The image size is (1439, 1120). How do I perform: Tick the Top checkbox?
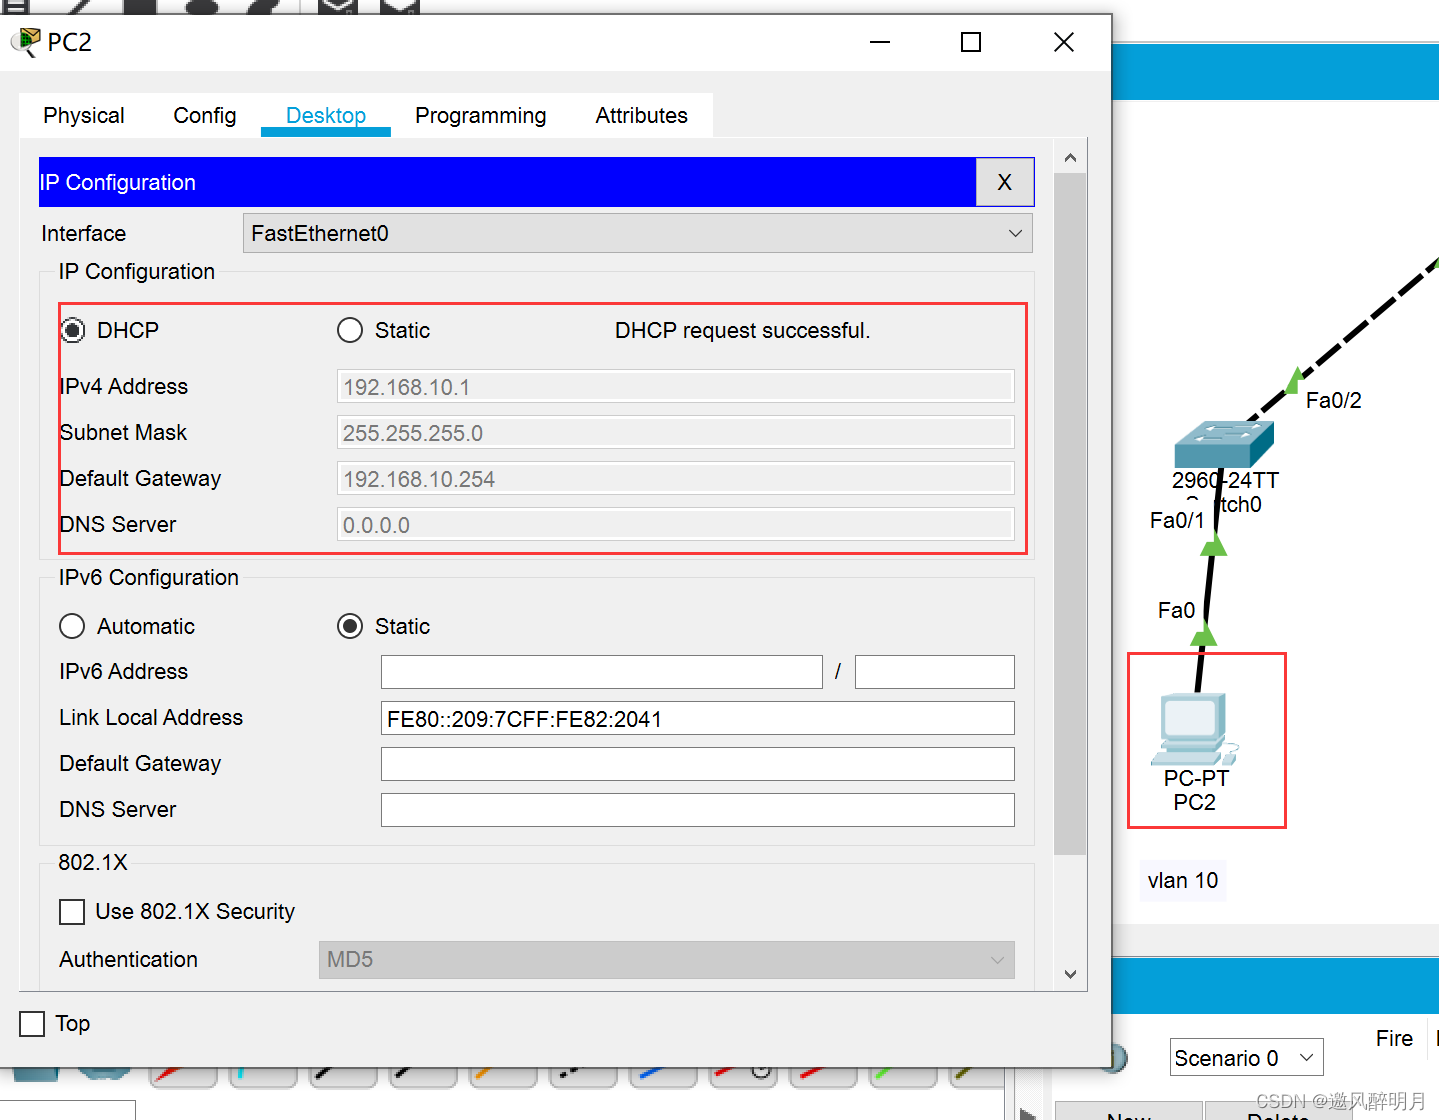[33, 1023]
